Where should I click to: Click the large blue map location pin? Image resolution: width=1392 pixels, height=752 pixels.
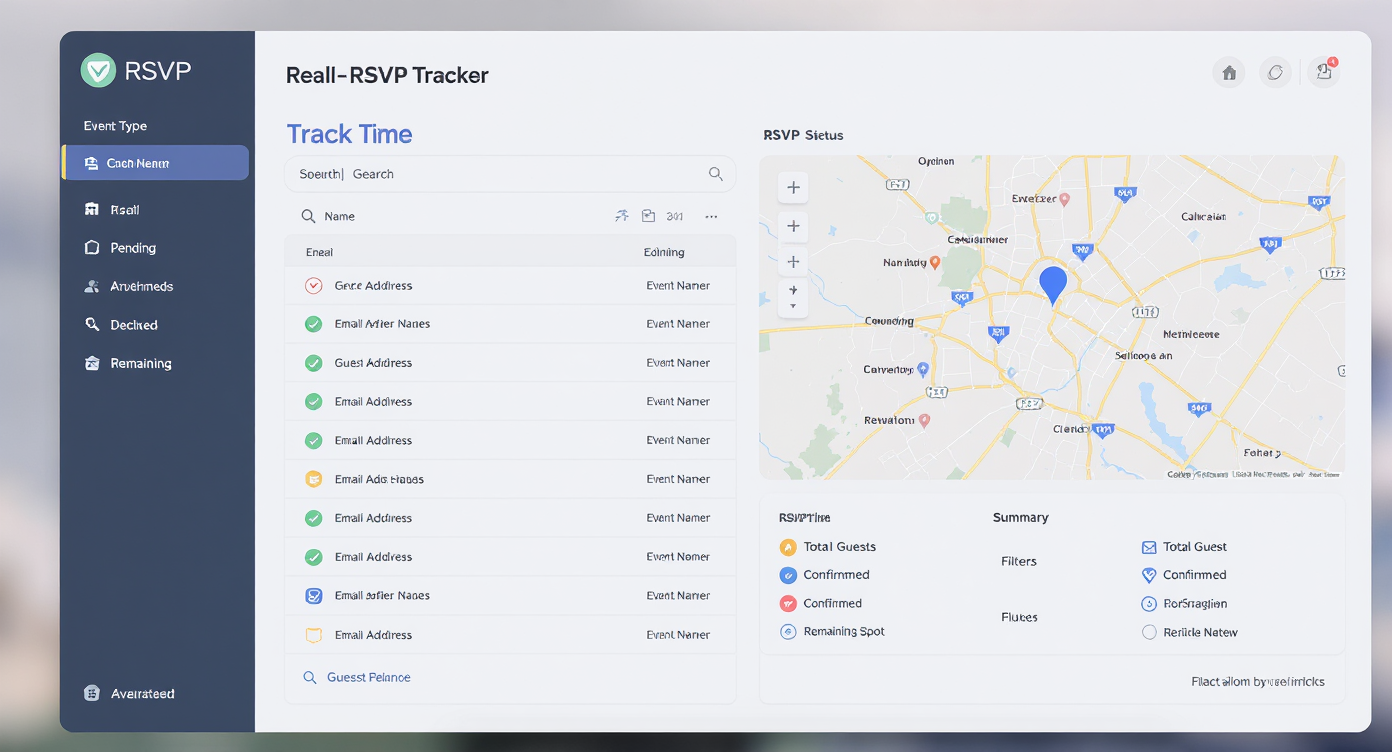tap(1053, 283)
